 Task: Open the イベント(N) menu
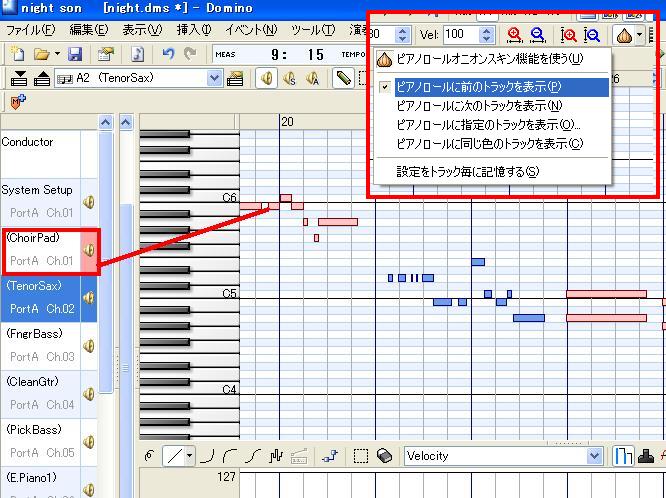[x=251, y=30]
